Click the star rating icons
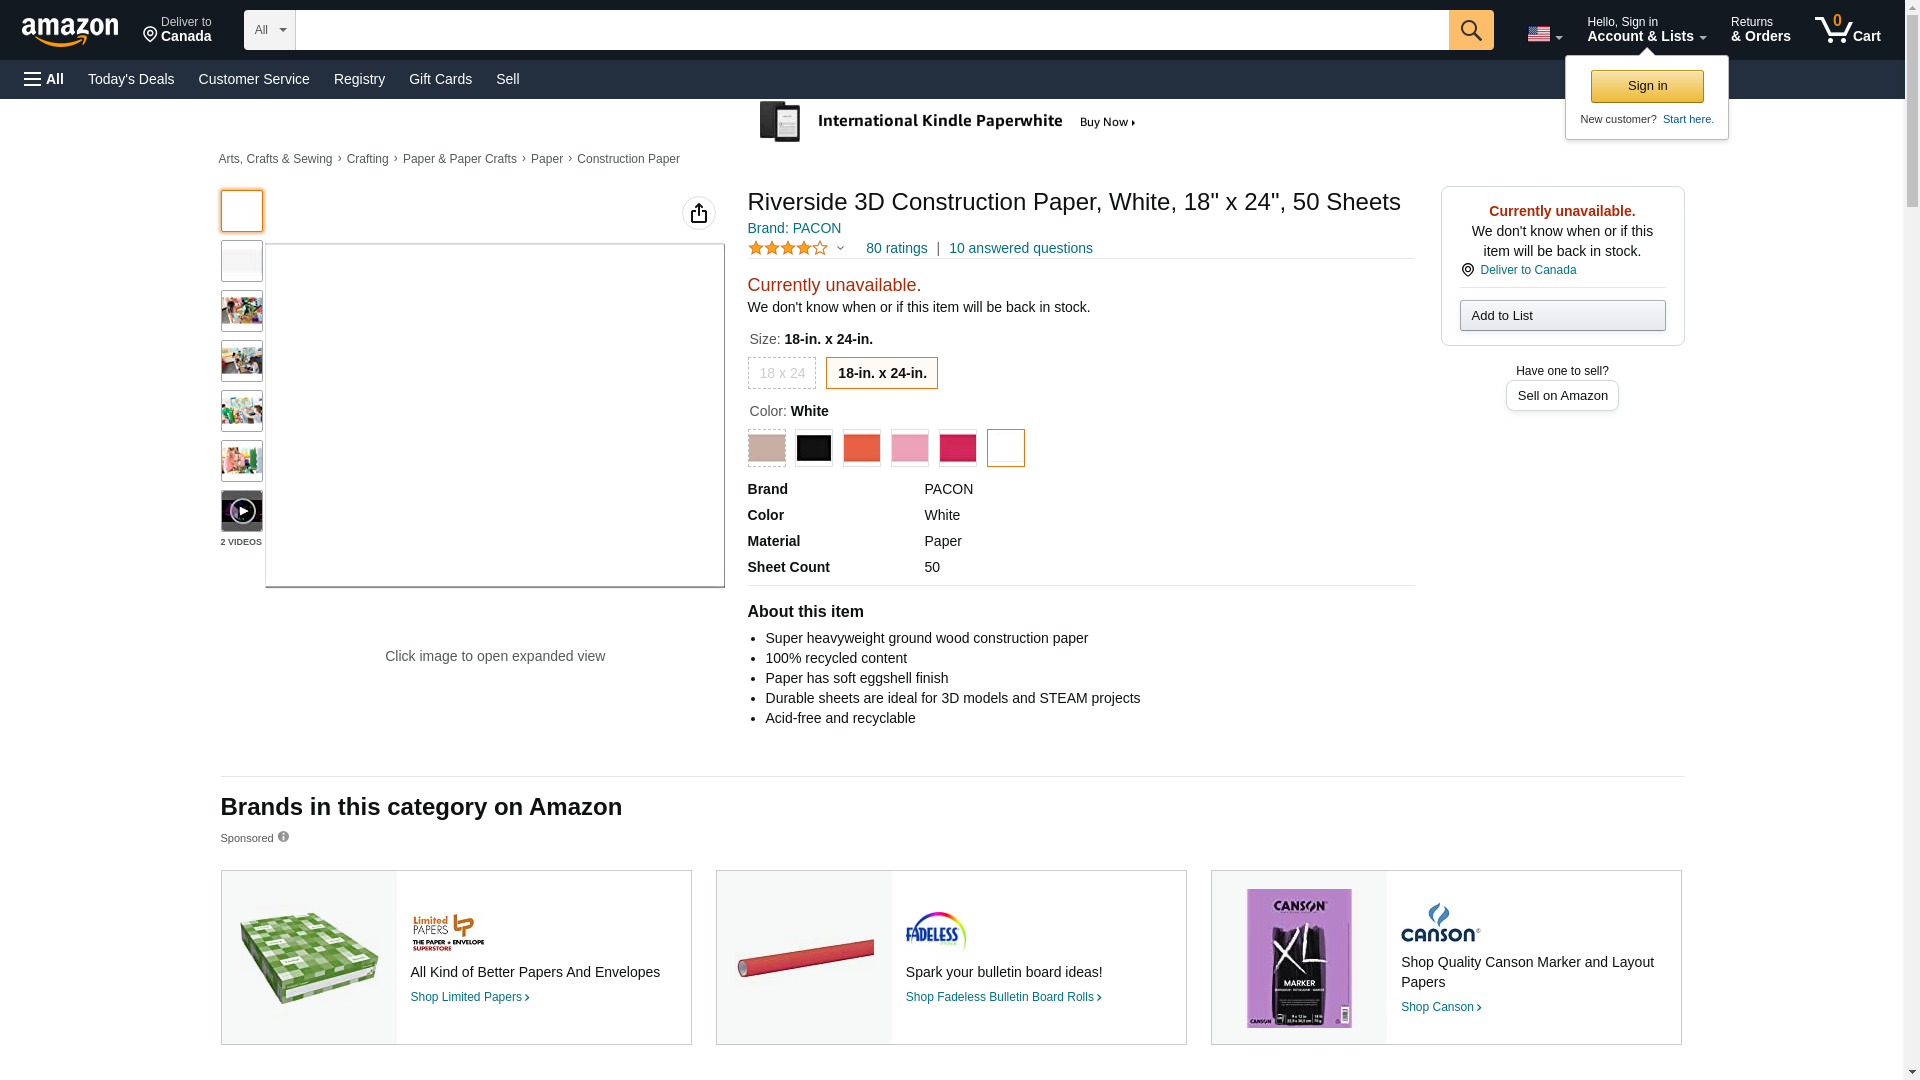Screen dimensions: 1920x1080 tap(788, 248)
